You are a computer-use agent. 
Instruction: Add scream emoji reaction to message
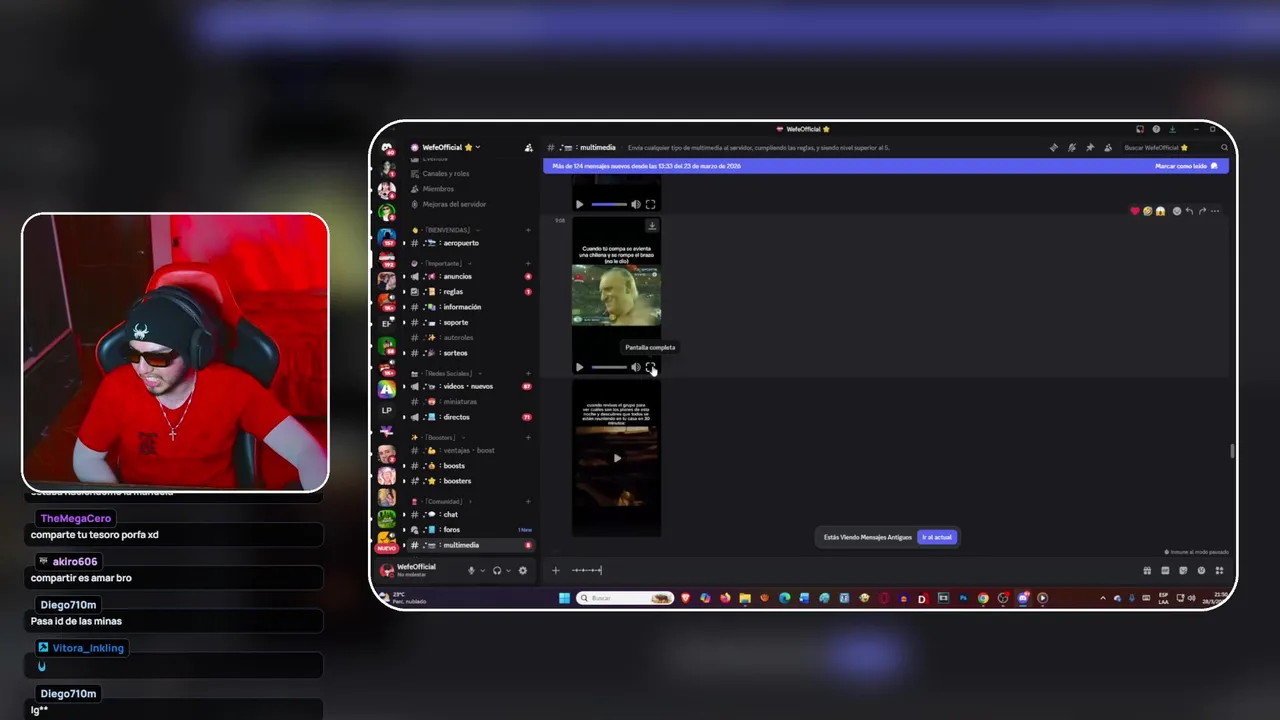(1160, 211)
